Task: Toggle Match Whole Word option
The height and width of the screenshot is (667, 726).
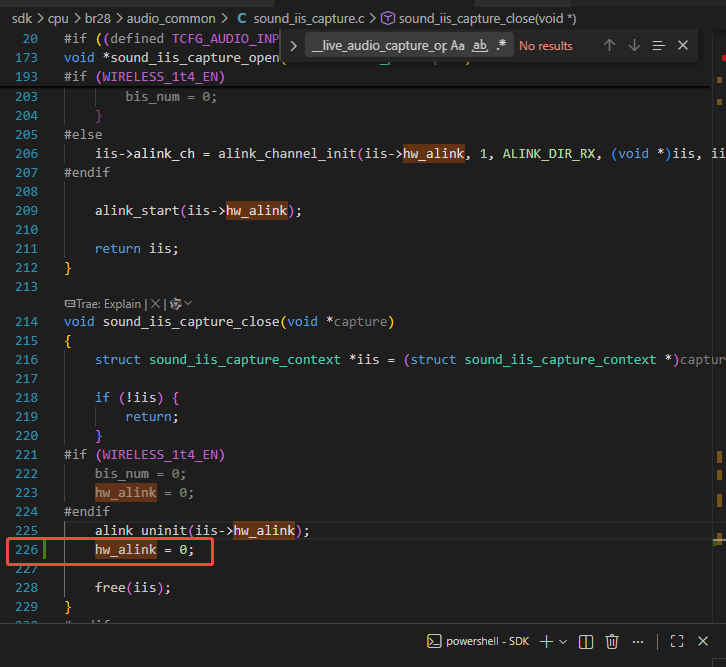Action: (x=480, y=45)
